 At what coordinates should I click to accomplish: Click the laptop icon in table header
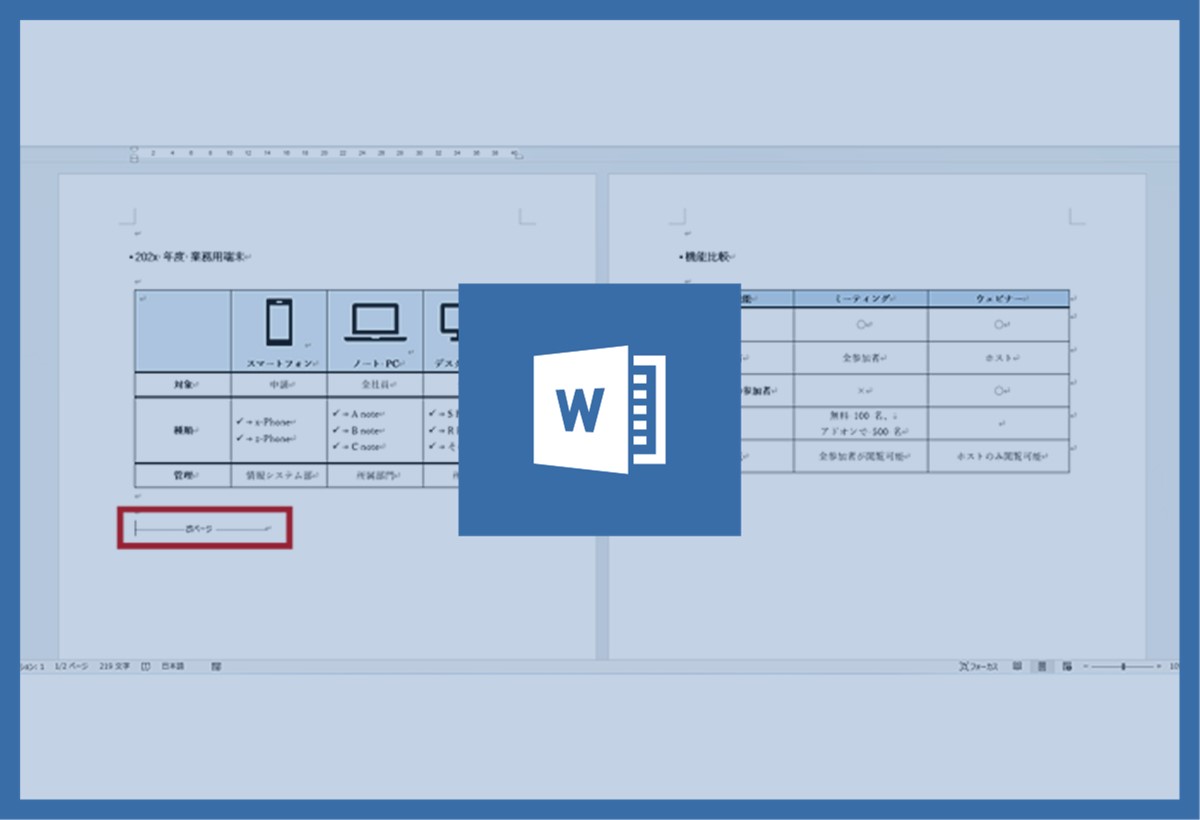tap(375, 323)
